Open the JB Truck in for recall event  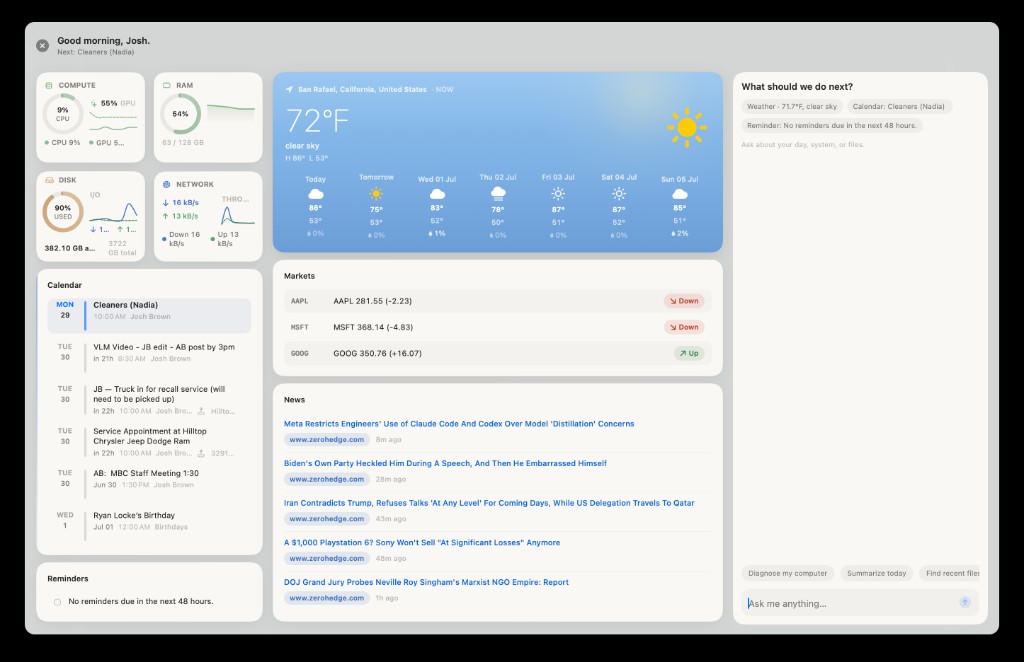tap(150, 399)
